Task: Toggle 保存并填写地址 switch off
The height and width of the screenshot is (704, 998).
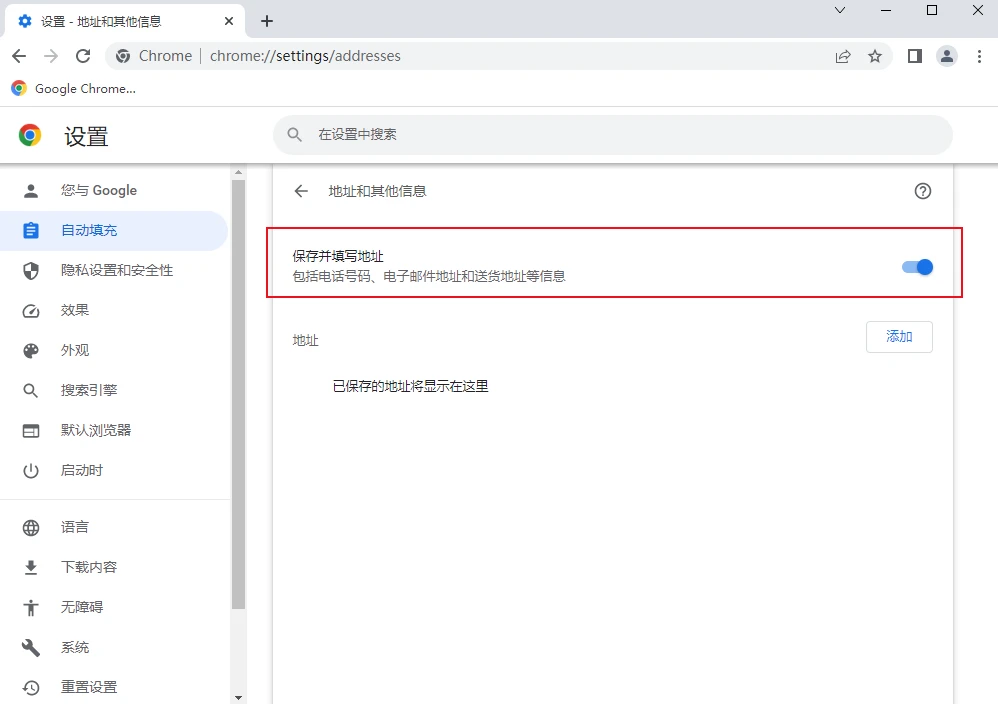Action: point(917,267)
